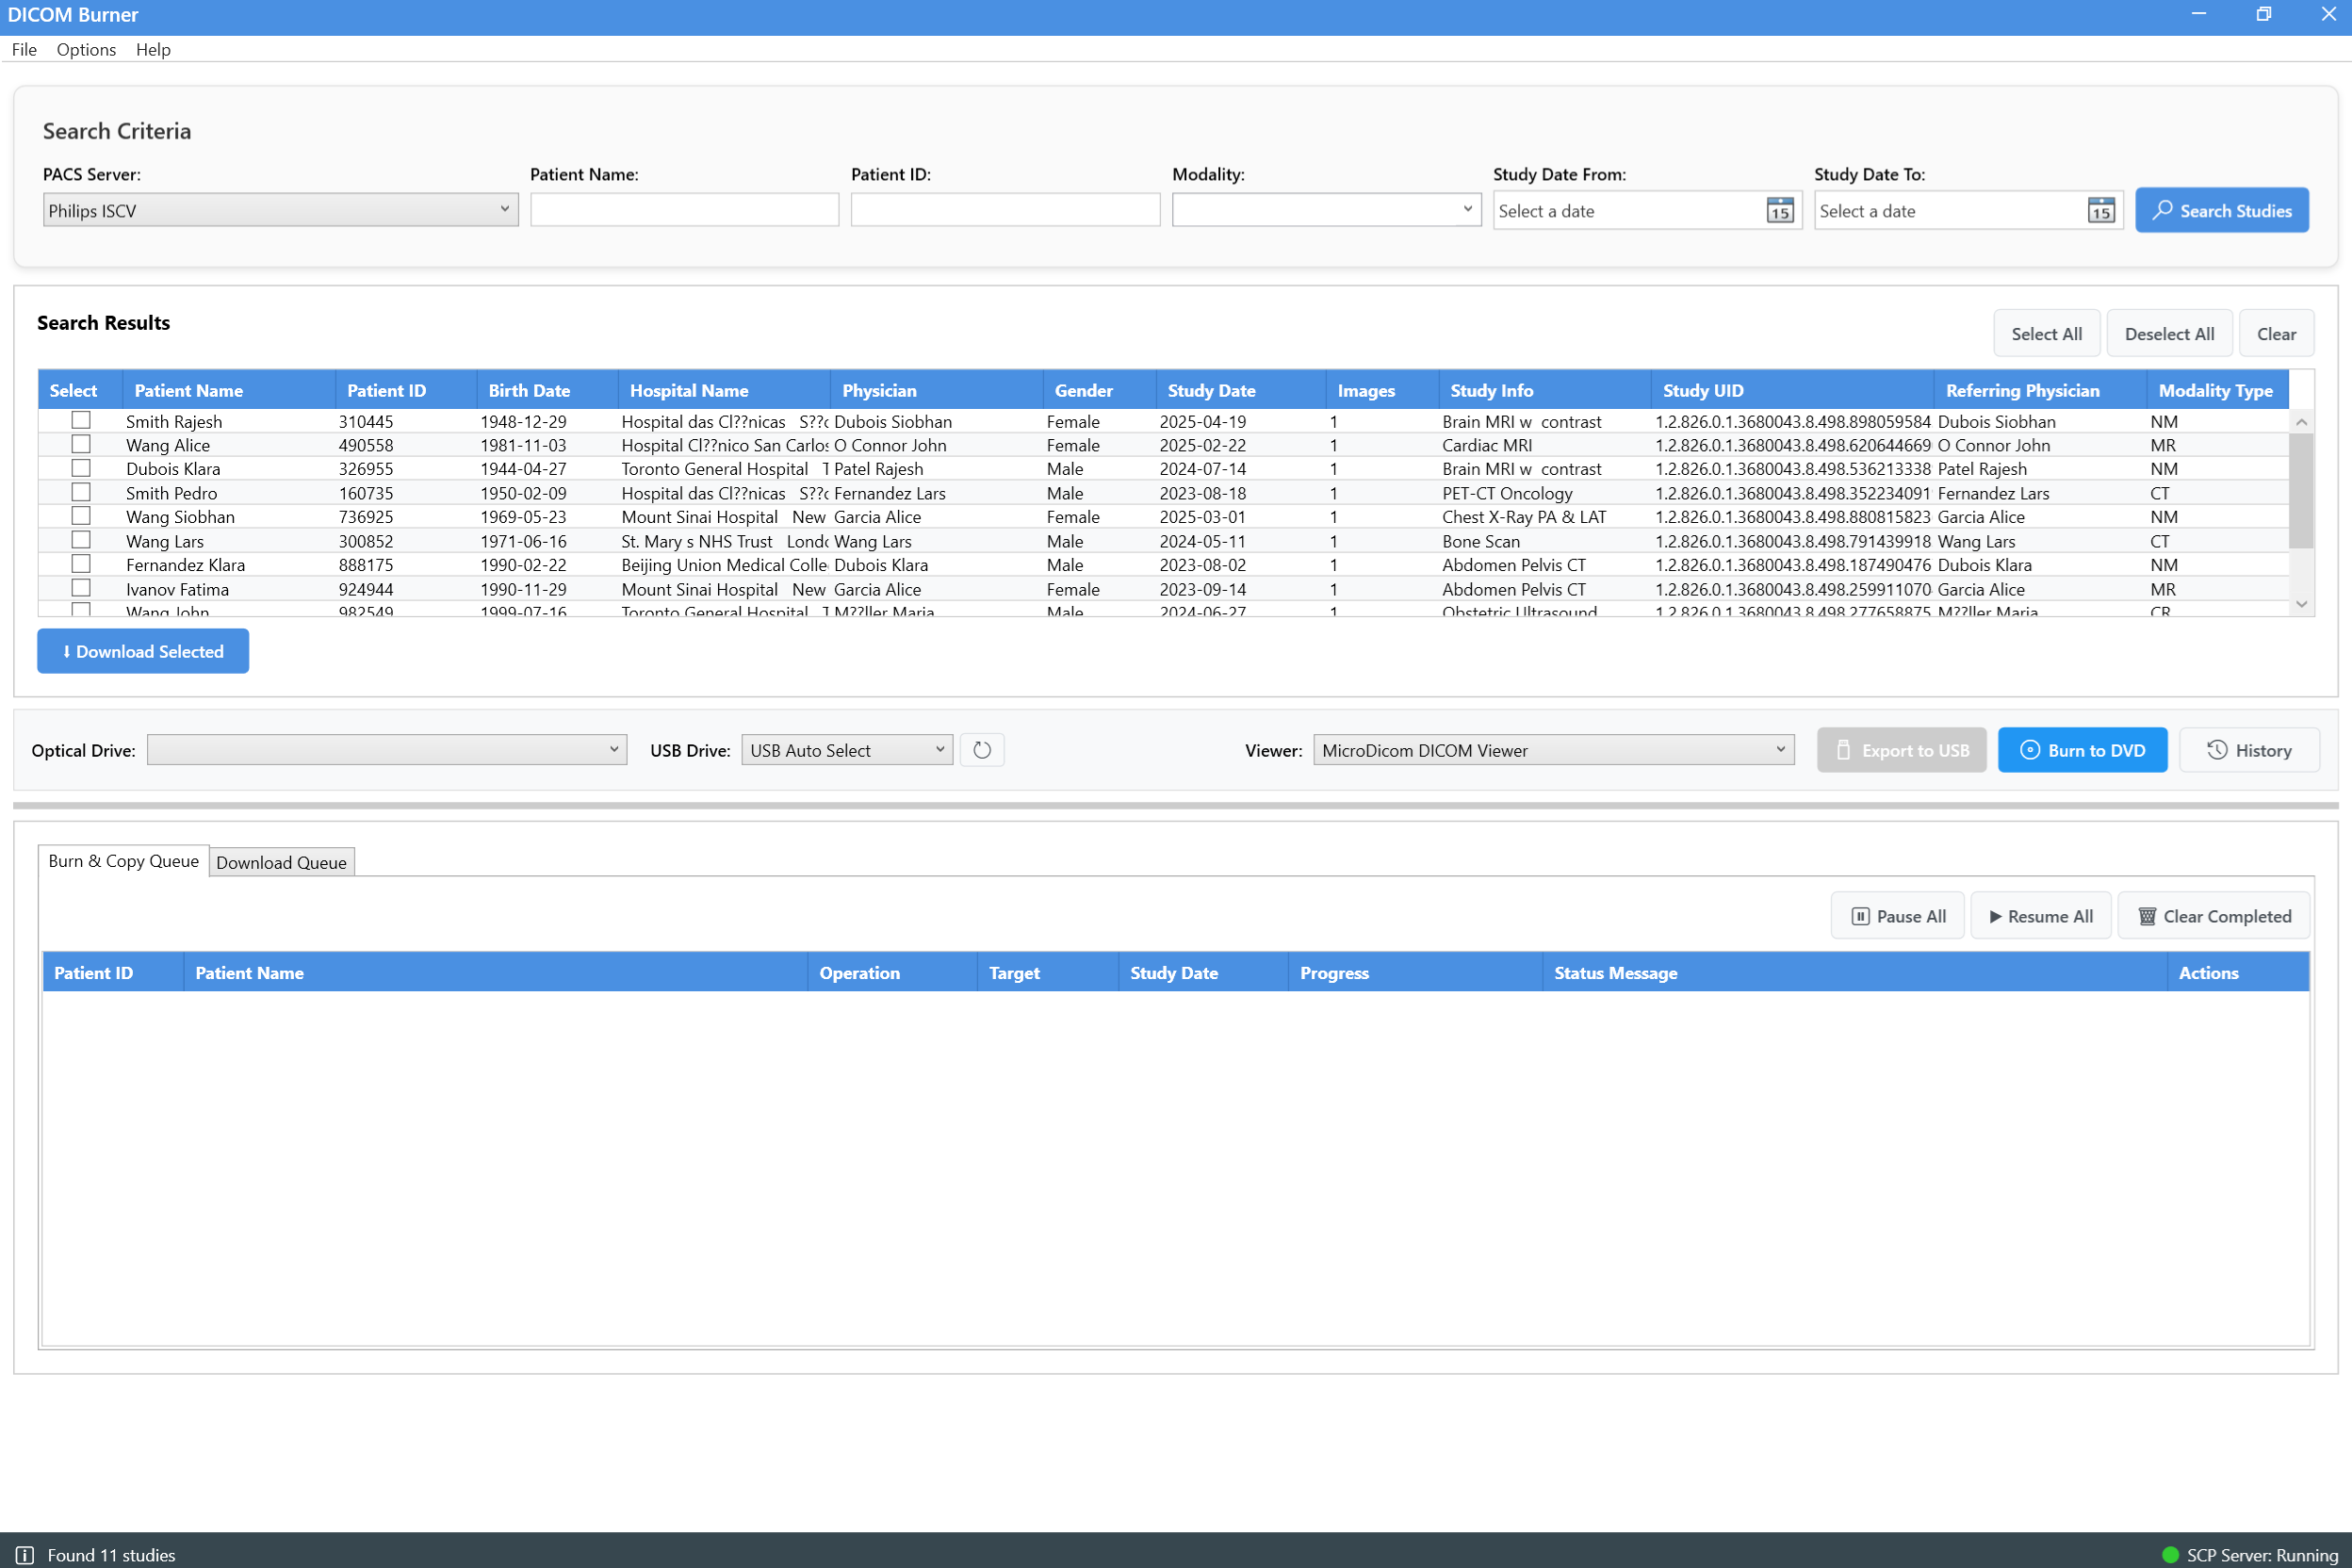This screenshot has width=2352, height=1568.
Task: Check the row for Smith Pedro
Action: click(81, 492)
